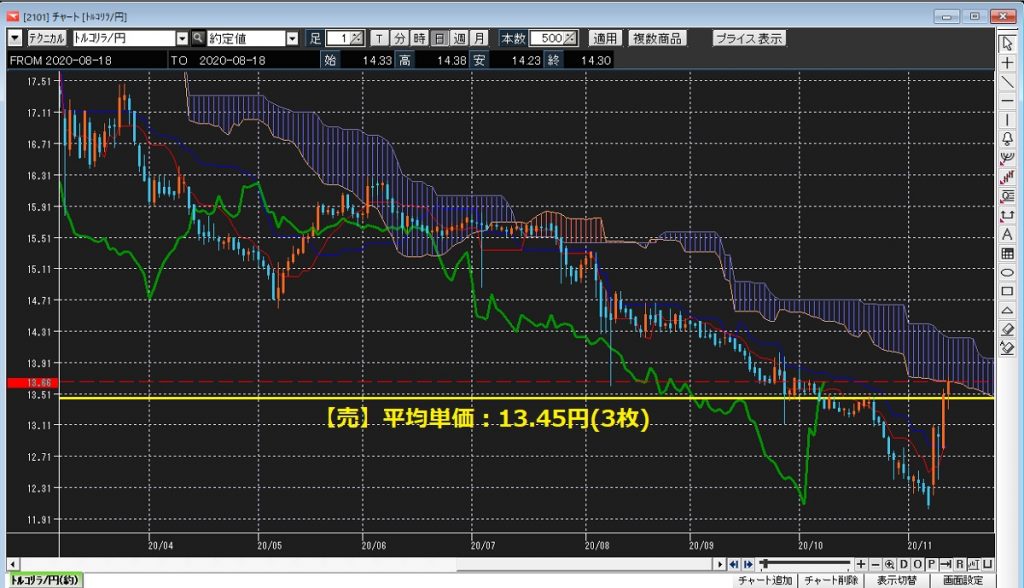Switch to weekly (週) timeframe
Viewport: 1024px width, 588px height.
pos(459,38)
